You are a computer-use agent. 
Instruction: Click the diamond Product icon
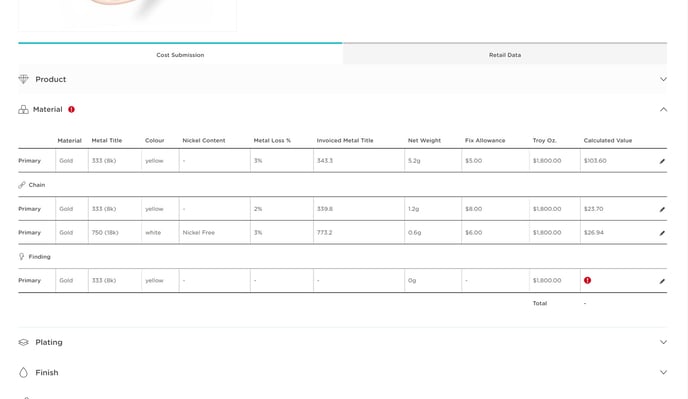[x=23, y=79]
